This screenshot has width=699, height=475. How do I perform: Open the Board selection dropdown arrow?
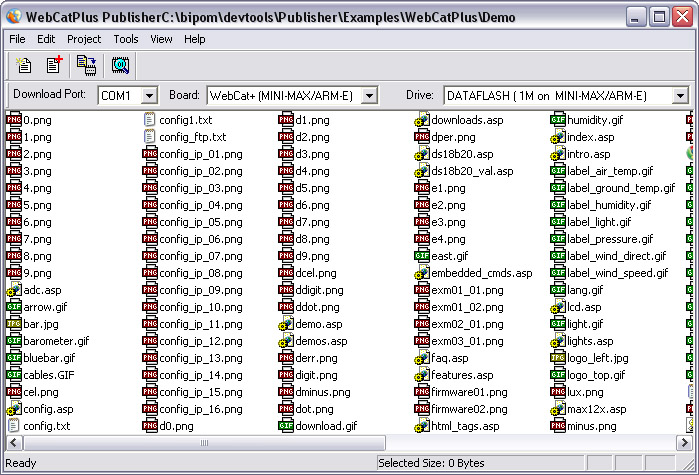point(369,95)
